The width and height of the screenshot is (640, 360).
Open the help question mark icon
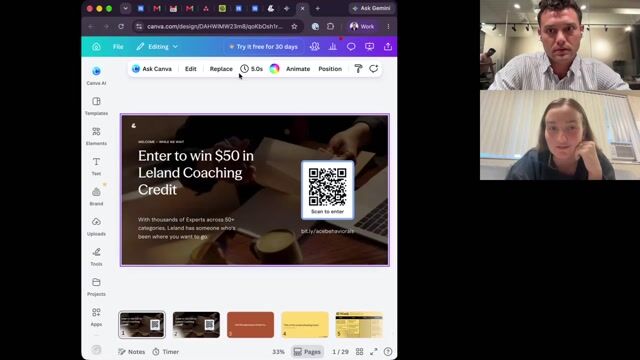[388, 351]
